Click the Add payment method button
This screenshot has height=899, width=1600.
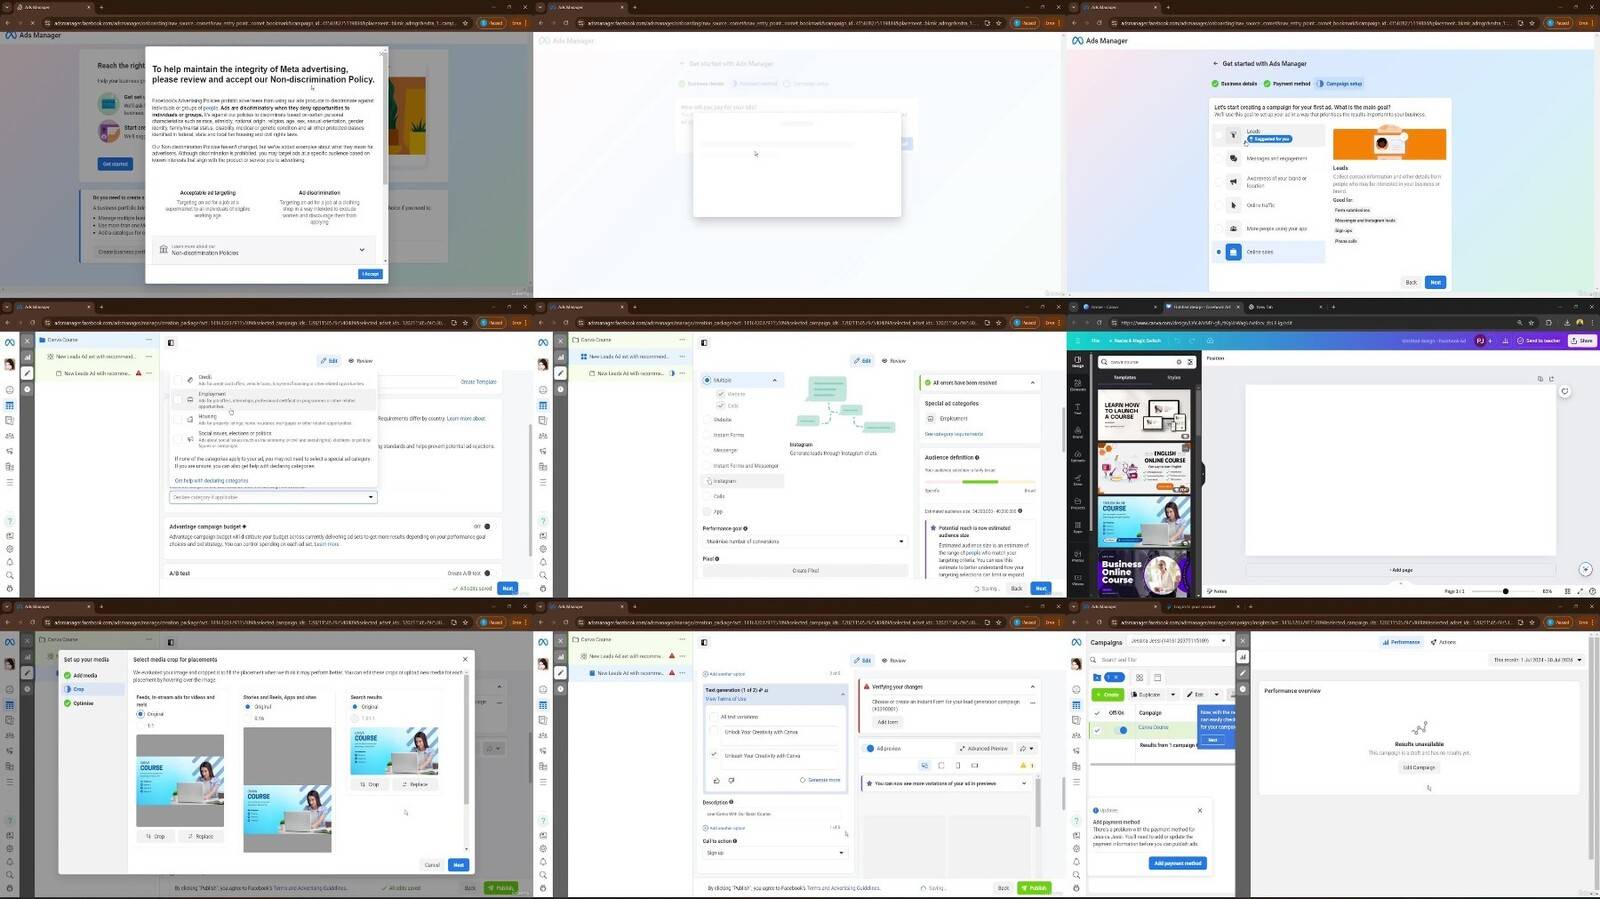click(x=1178, y=863)
